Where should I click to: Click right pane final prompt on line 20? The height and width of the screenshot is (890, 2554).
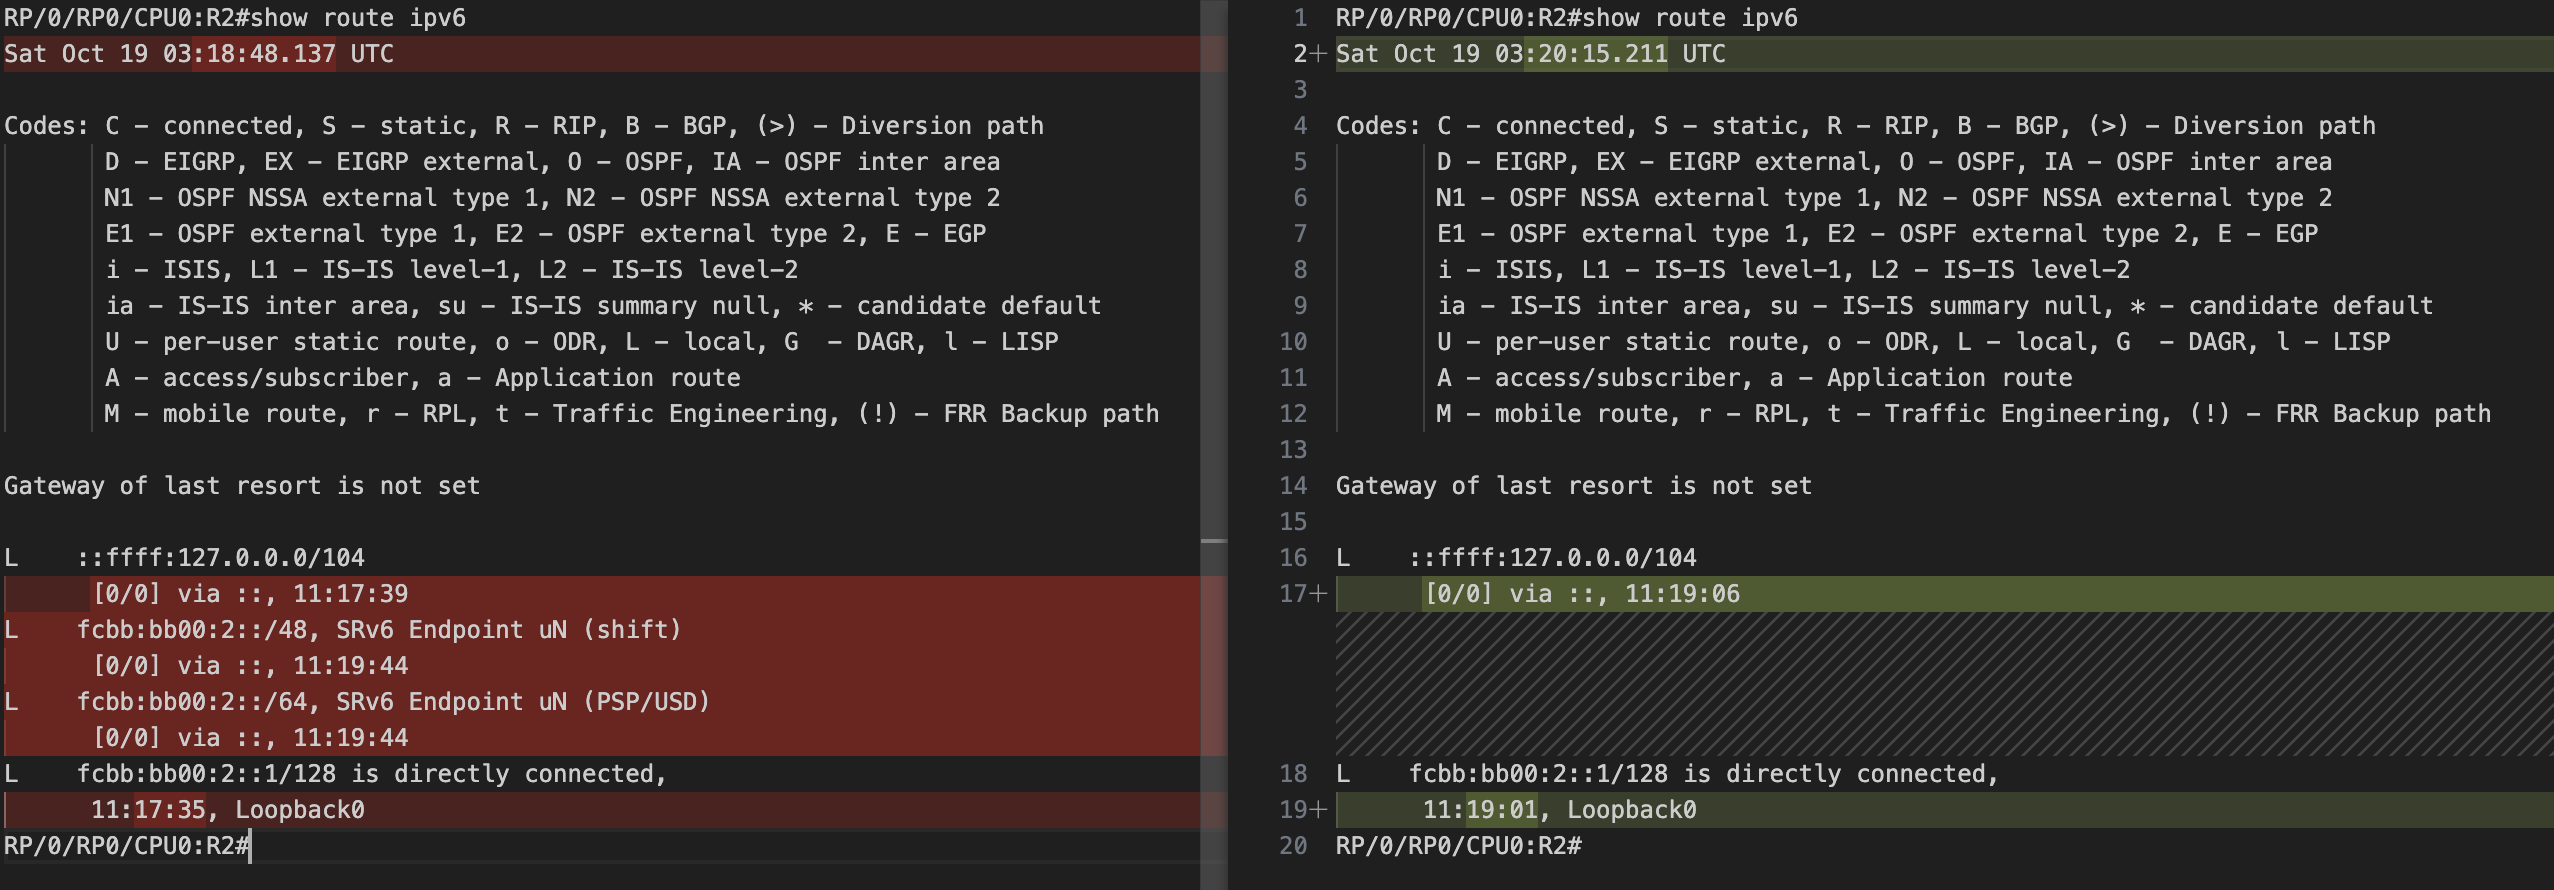[1458, 846]
